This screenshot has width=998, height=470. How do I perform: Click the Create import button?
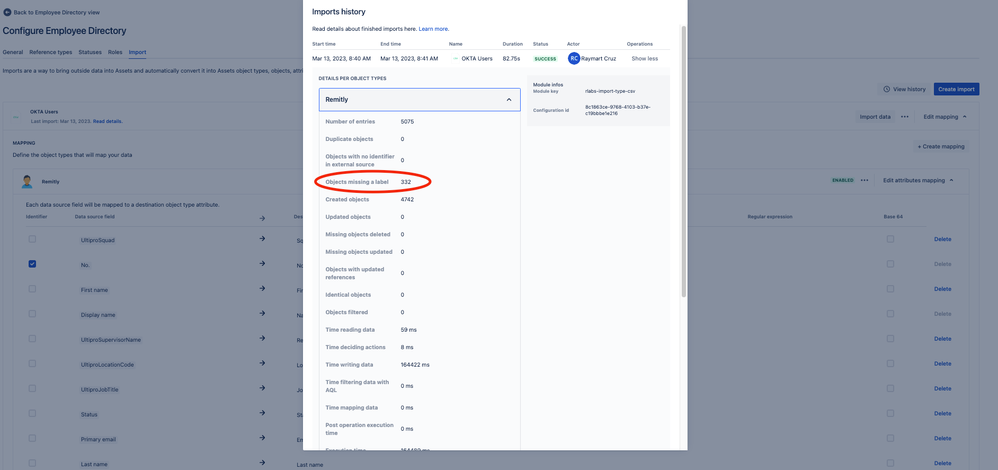tap(956, 89)
